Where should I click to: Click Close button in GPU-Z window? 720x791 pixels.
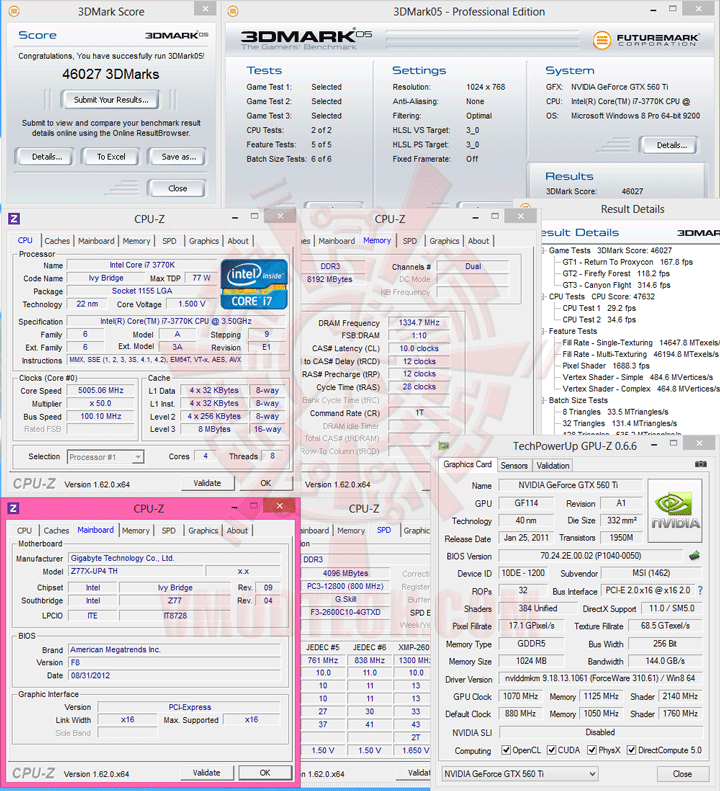click(x=682, y=773)
